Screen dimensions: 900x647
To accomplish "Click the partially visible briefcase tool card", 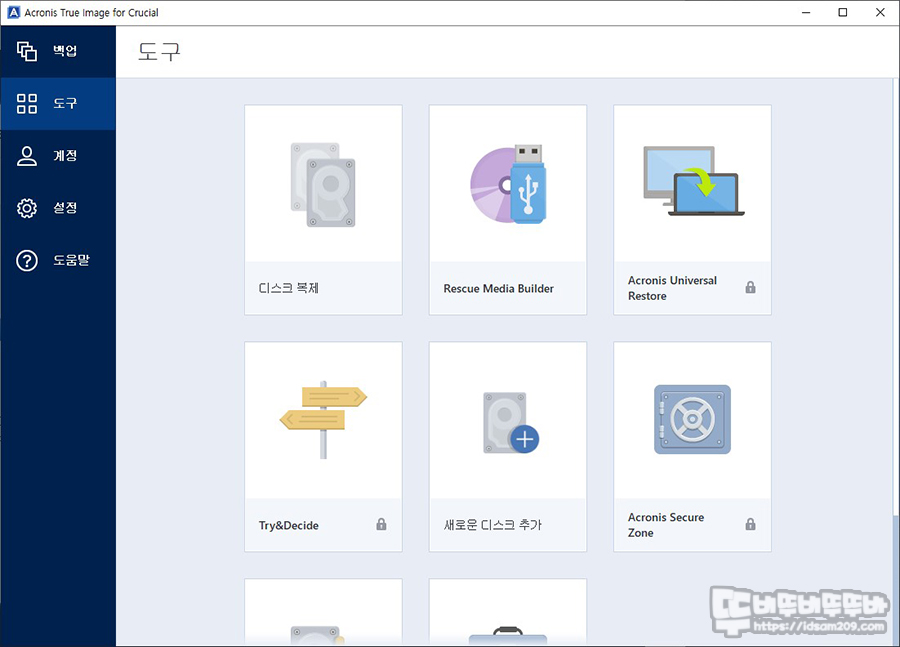I will point(508,612).
